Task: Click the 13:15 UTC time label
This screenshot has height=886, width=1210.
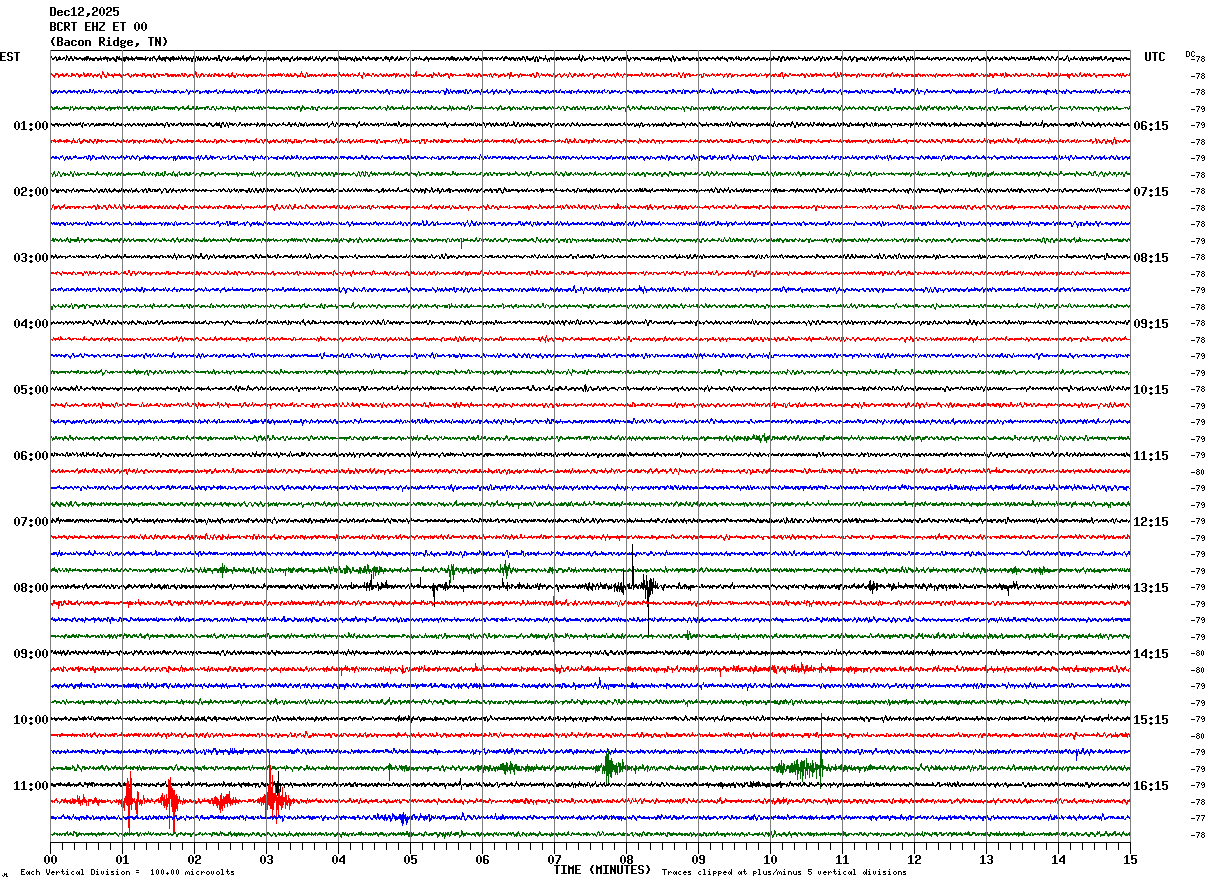Action: pyautogui.click(x=1152, y=588)
